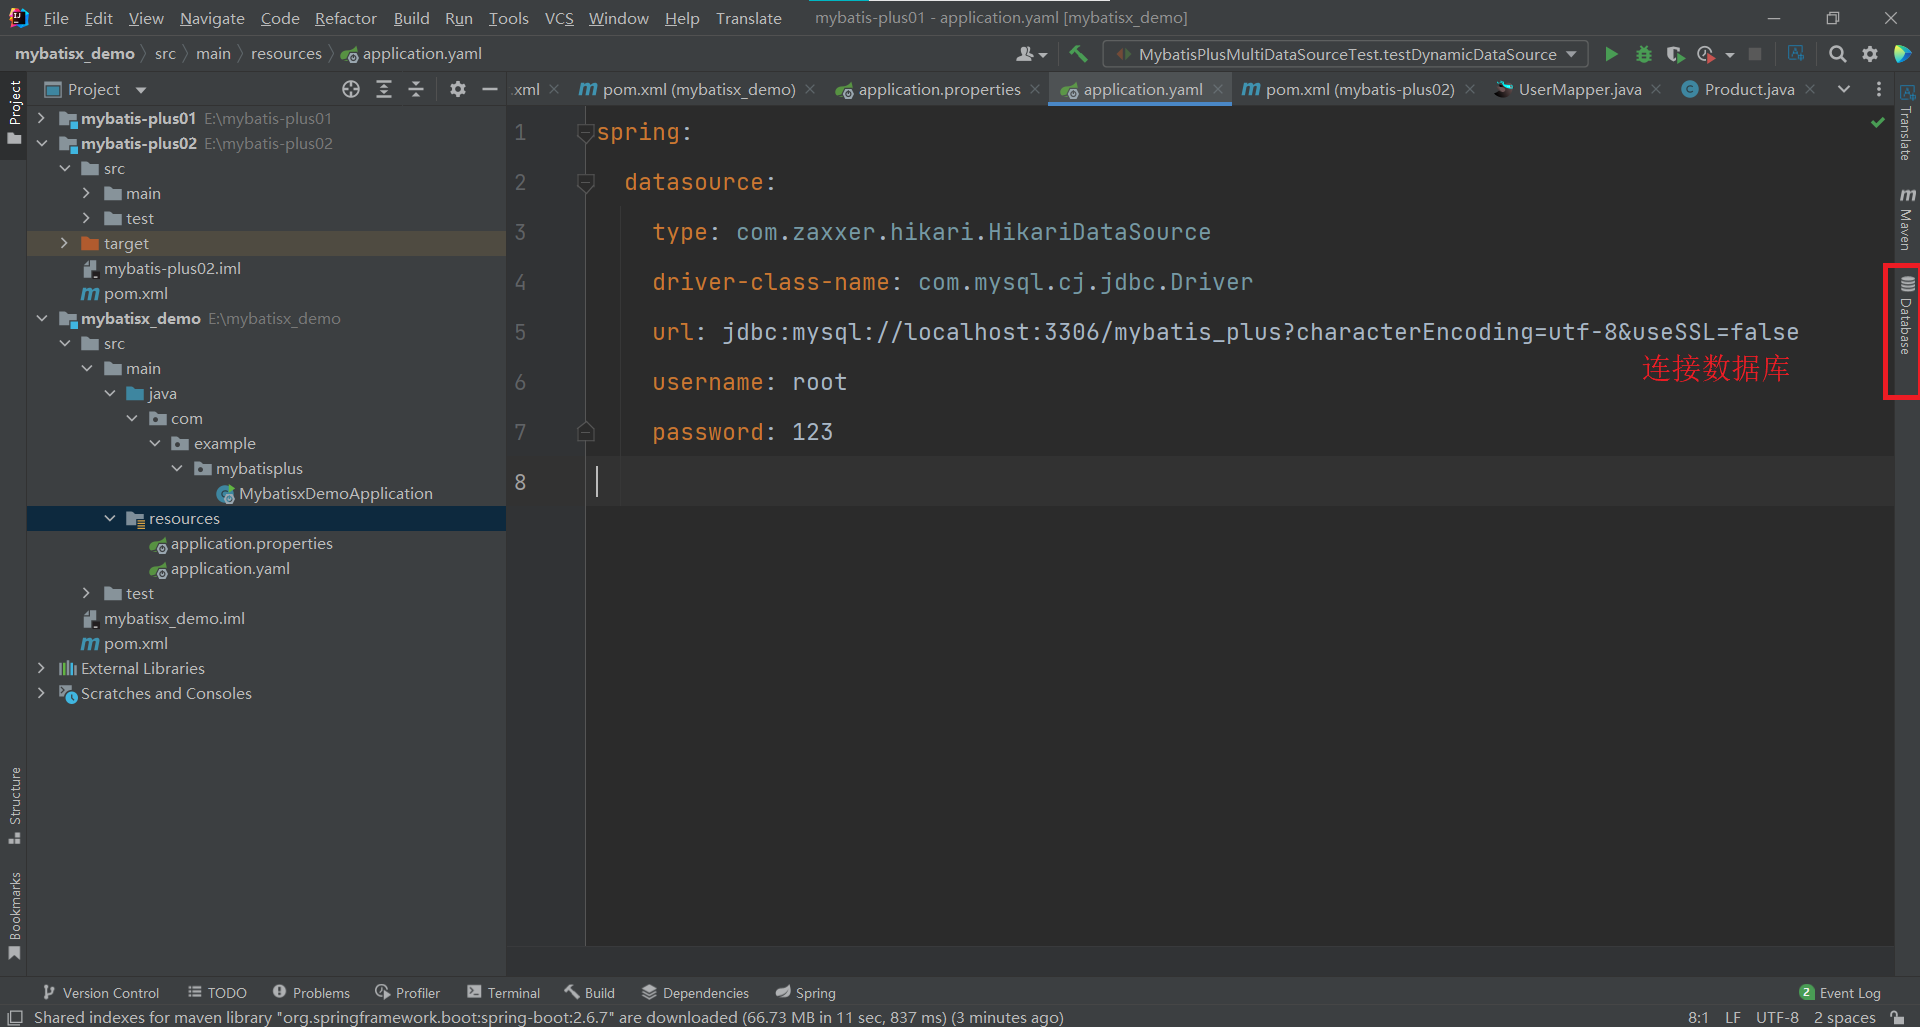Toggle tool window bars icon in status bar
Screen dimensions: 1920x1027
pos(14,1017)
